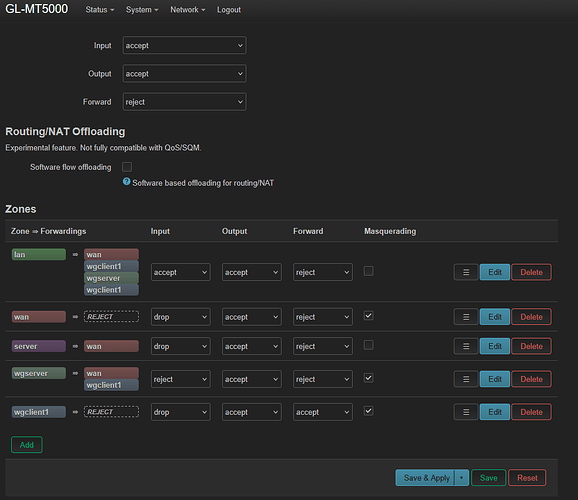Click the drag handle icon for server zone

[466, 346]
